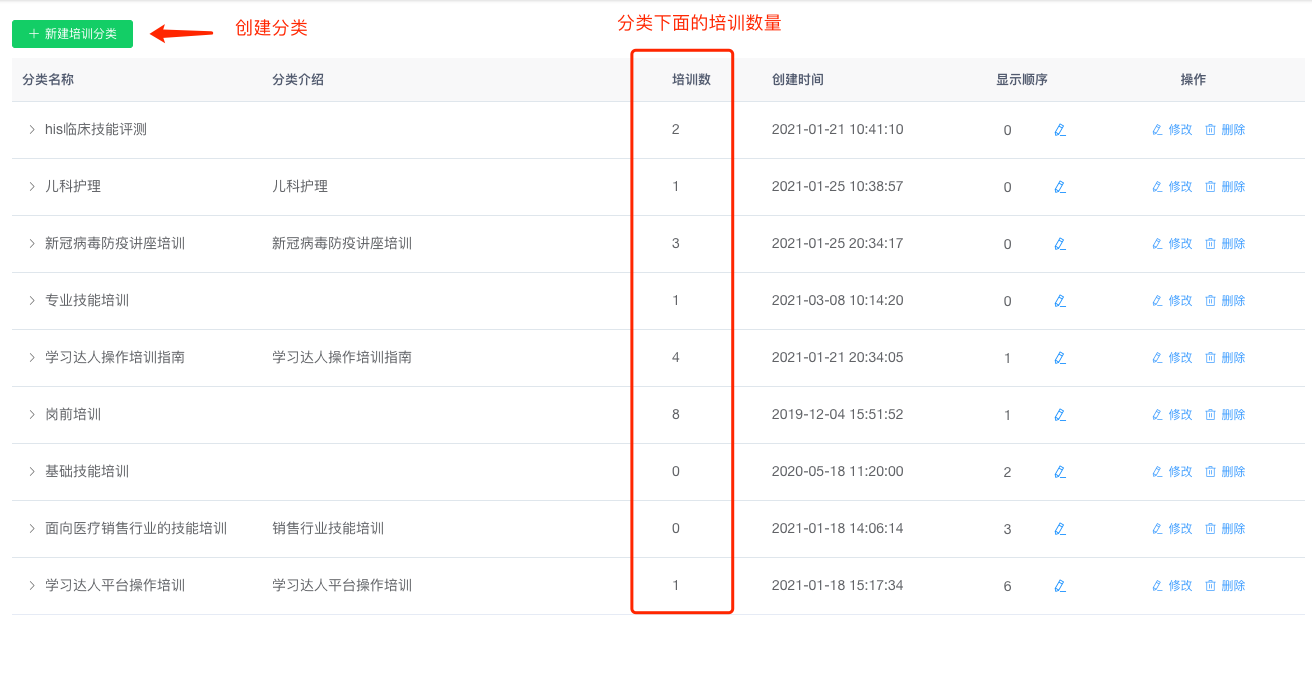This screenshot has height=684, width=1312.
Task: Click the 显示顺序 column header
Action: point(1021,80)
